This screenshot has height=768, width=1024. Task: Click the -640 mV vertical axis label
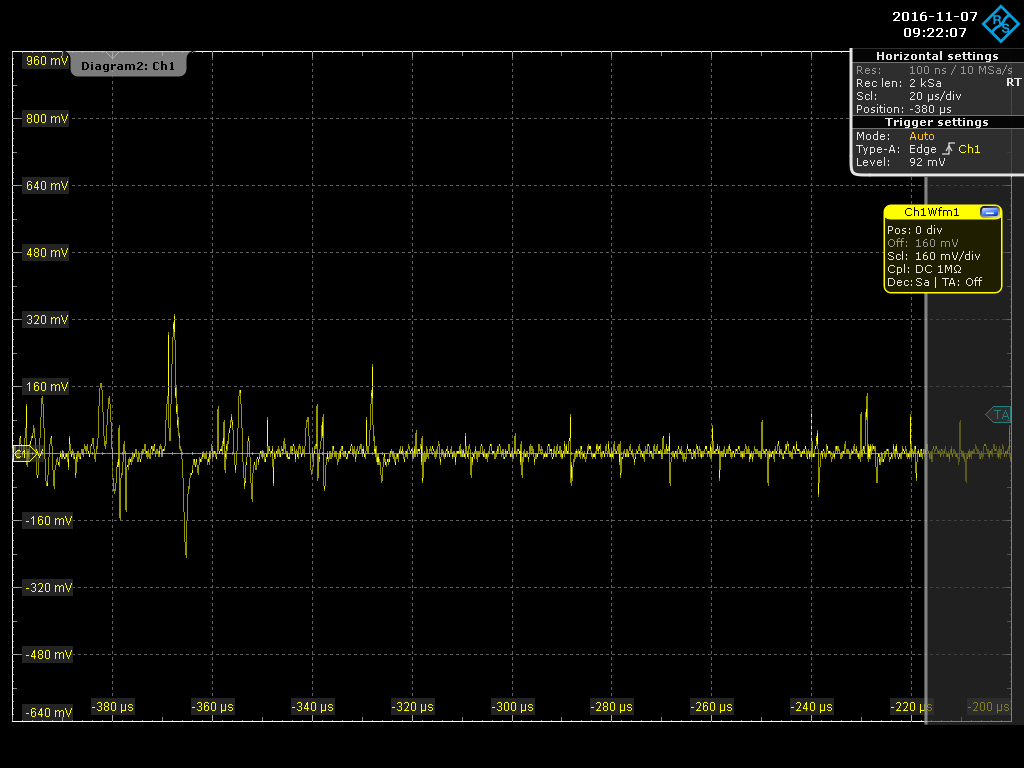[48, 712]
